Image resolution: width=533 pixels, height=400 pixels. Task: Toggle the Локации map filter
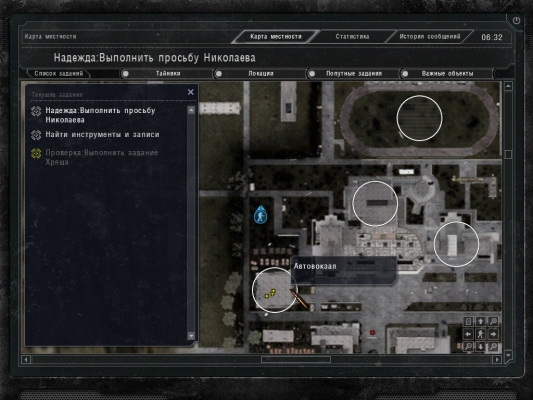[x=219, y=74]
